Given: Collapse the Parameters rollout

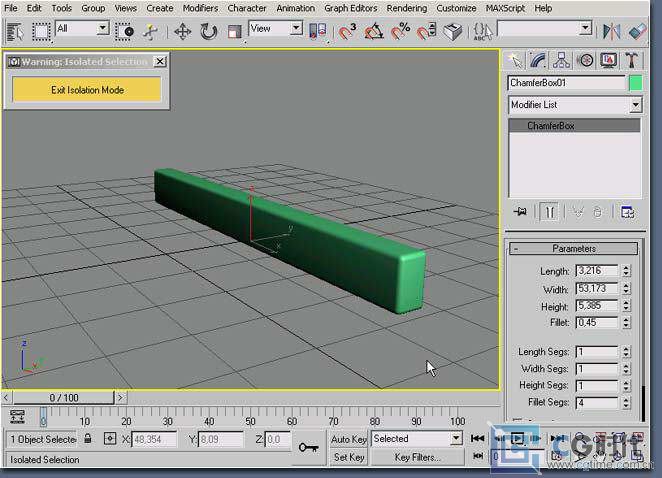Looking at the screenshot, I should click(x=573, y=249).
